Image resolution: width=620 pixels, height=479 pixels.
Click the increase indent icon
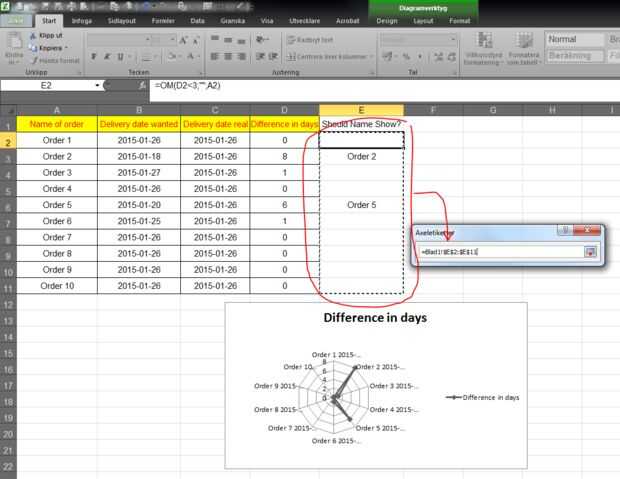pos(273,57)
